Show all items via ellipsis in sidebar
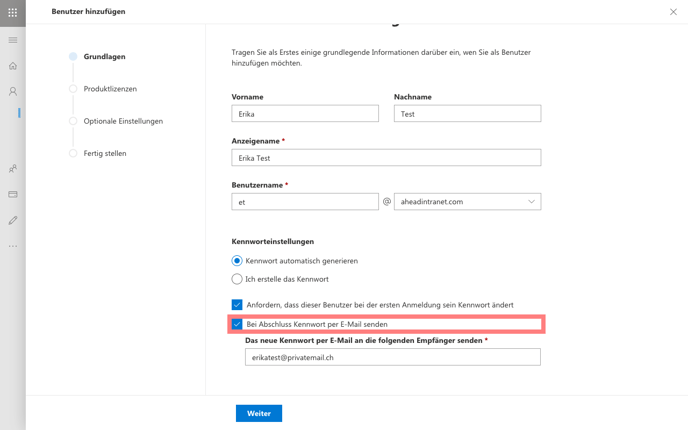The width and height of the screenshot is (688, 430). coord(13,246)
